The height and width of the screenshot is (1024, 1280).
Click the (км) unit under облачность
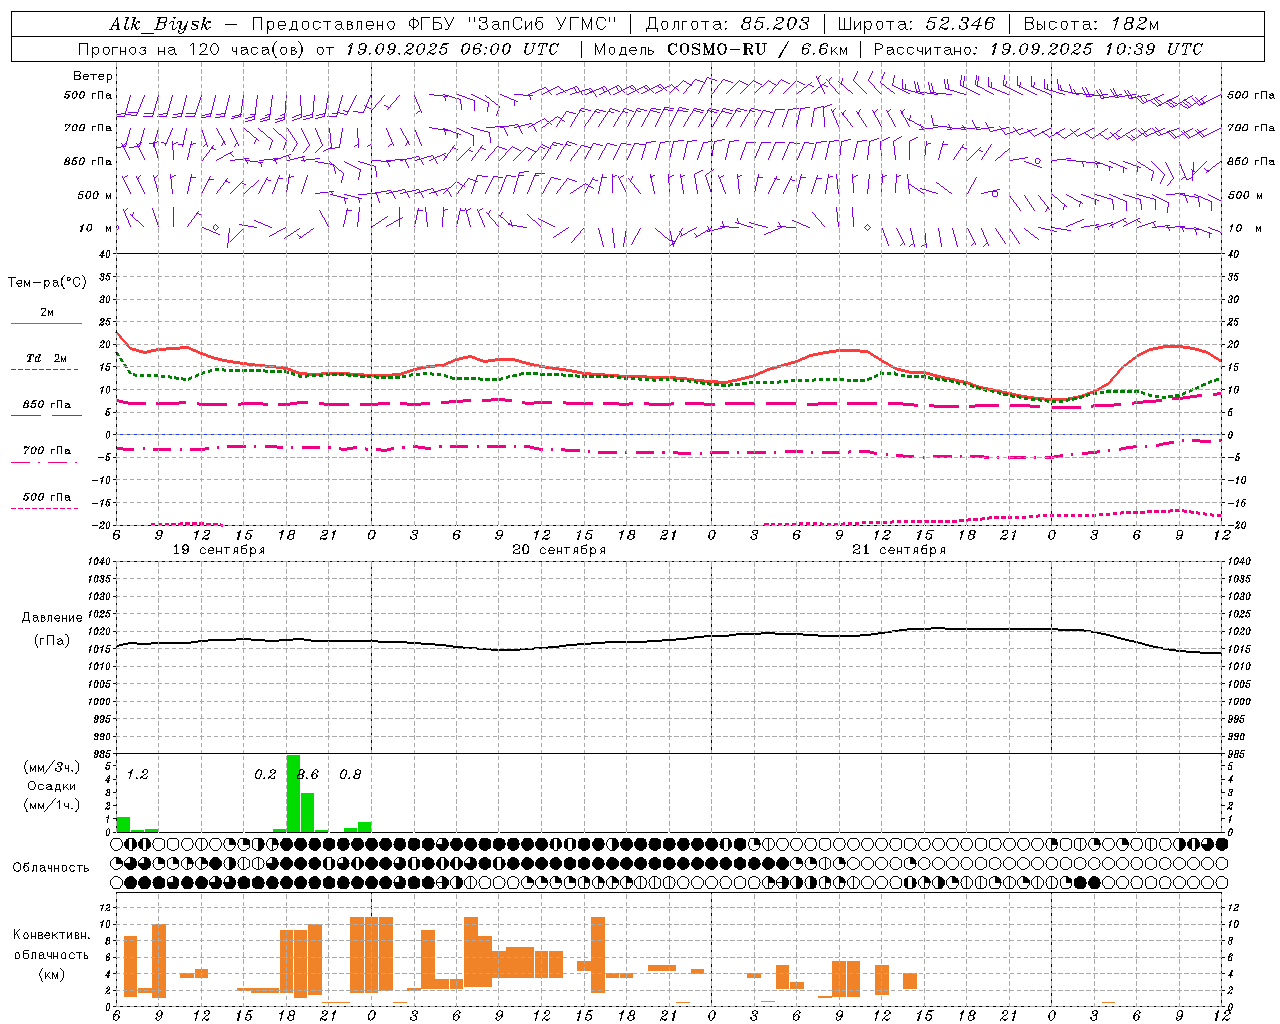pyautogui.click(x=51, y=974)
